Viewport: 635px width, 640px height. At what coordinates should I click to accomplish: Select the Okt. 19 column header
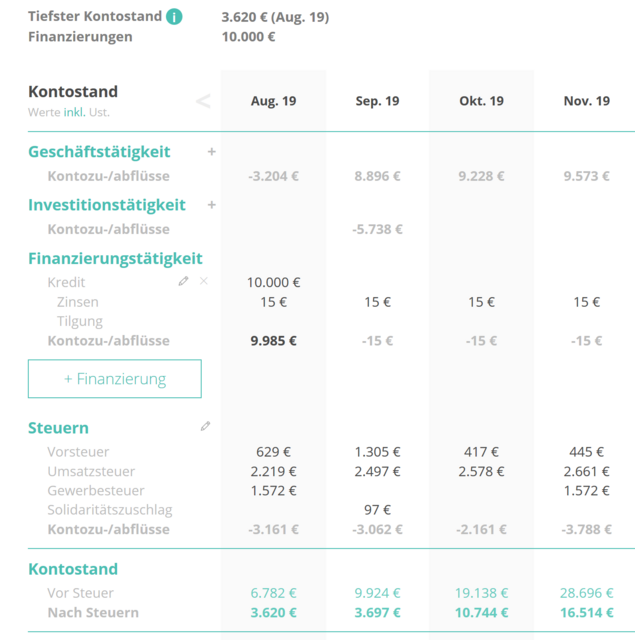[481, 101]
